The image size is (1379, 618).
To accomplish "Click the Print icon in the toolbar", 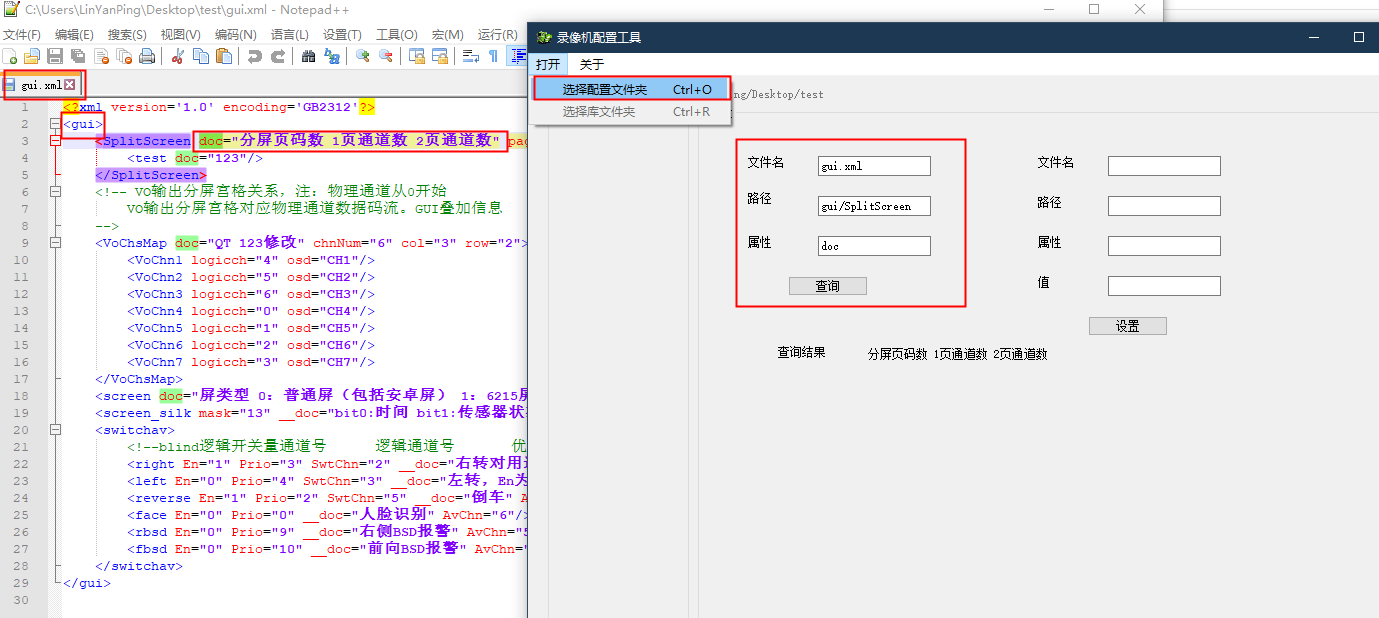I will pyautogui.click(x=148, y=55).
